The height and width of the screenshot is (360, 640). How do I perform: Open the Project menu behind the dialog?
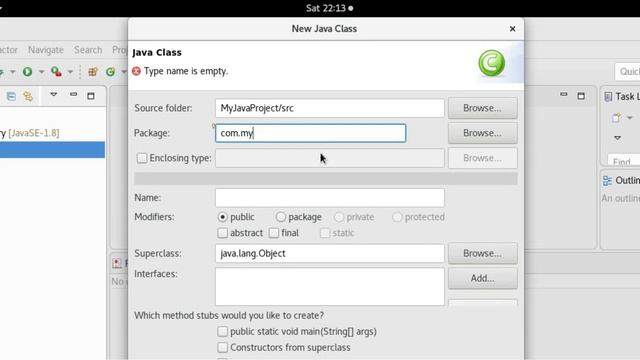pos(120,50)
